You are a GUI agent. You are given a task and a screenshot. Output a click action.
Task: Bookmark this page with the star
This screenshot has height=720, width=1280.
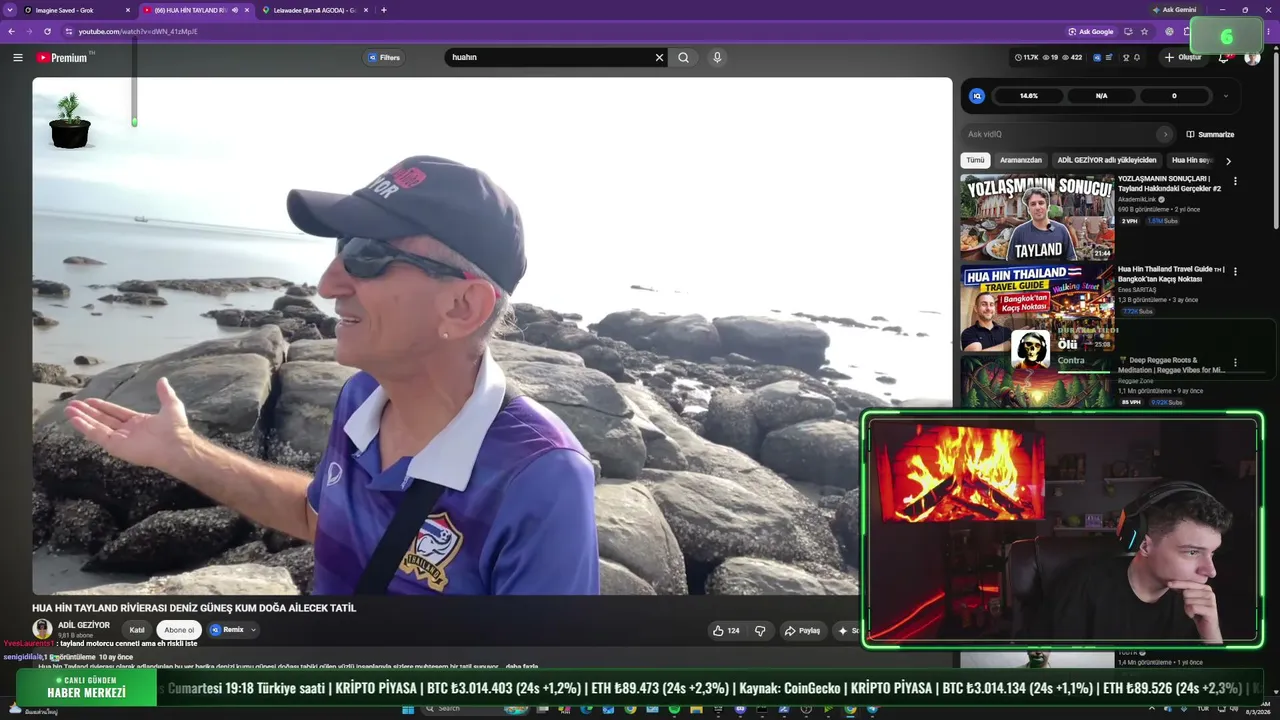pos(1144,31)
